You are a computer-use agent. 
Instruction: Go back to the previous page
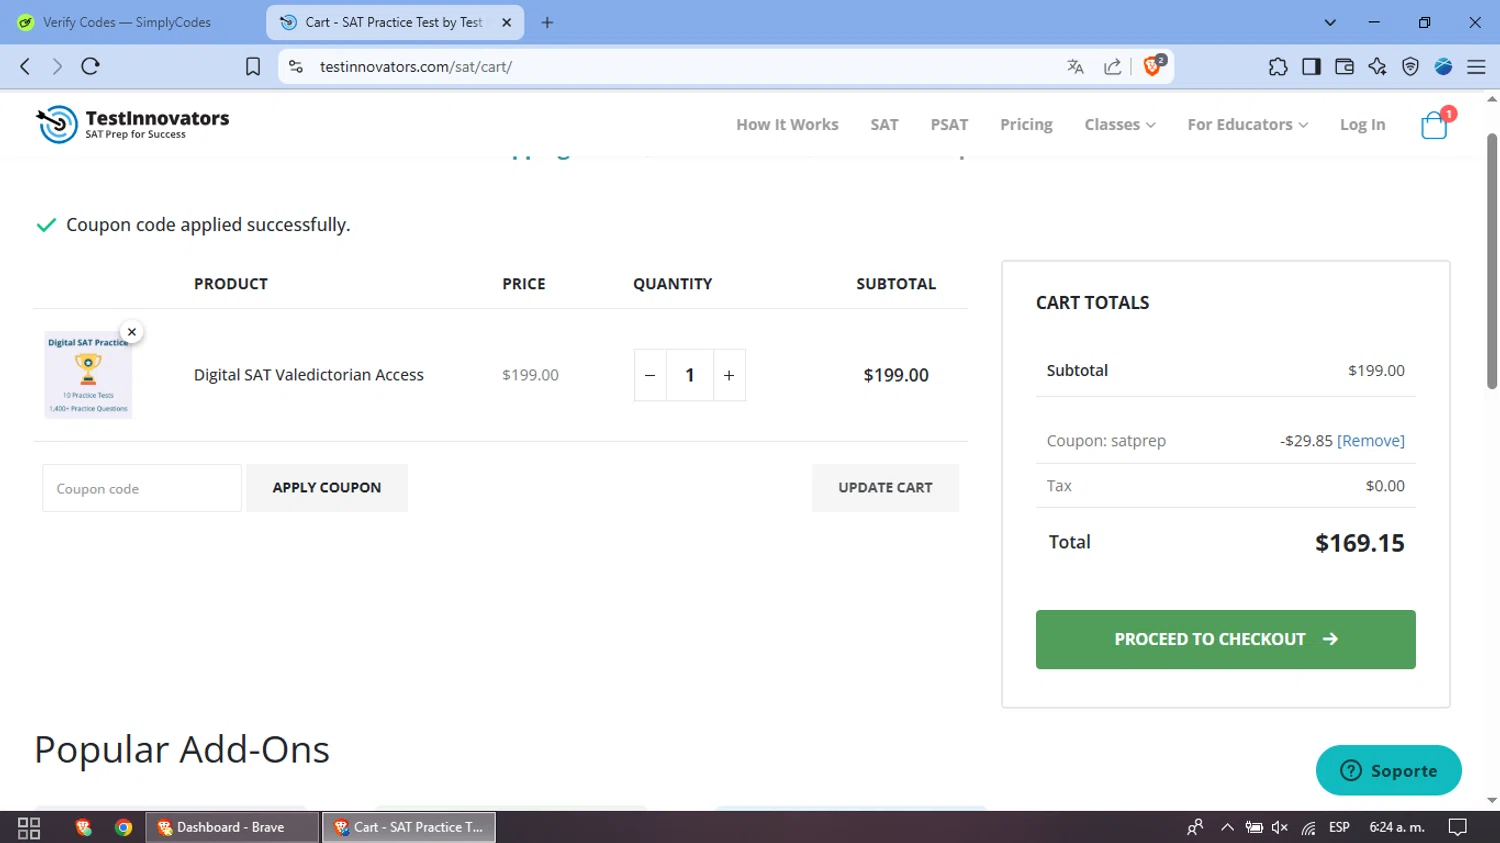(x=25, y=66)
